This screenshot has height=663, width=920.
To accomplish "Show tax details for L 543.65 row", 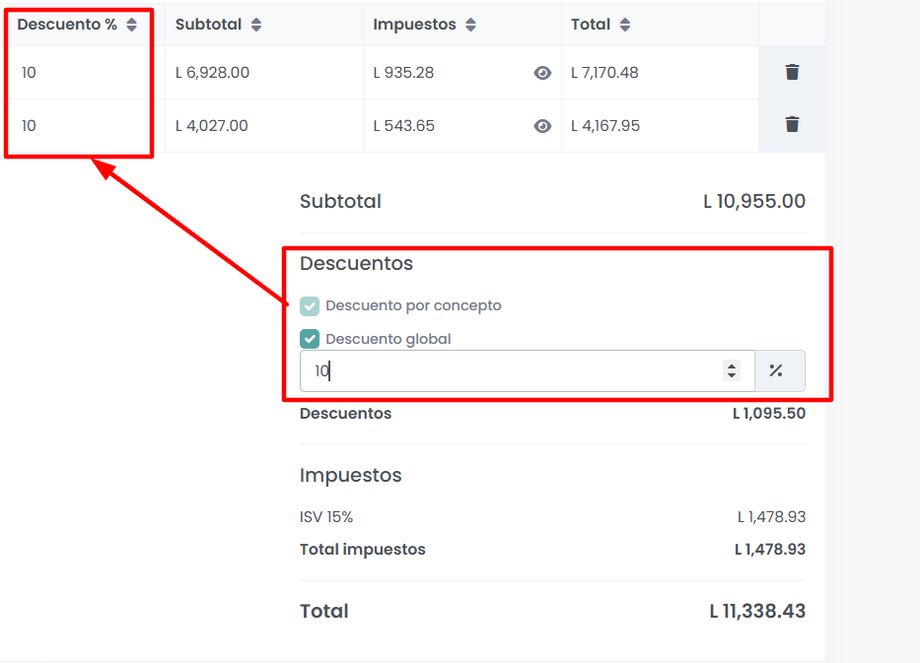I will [x=542, y=126].
